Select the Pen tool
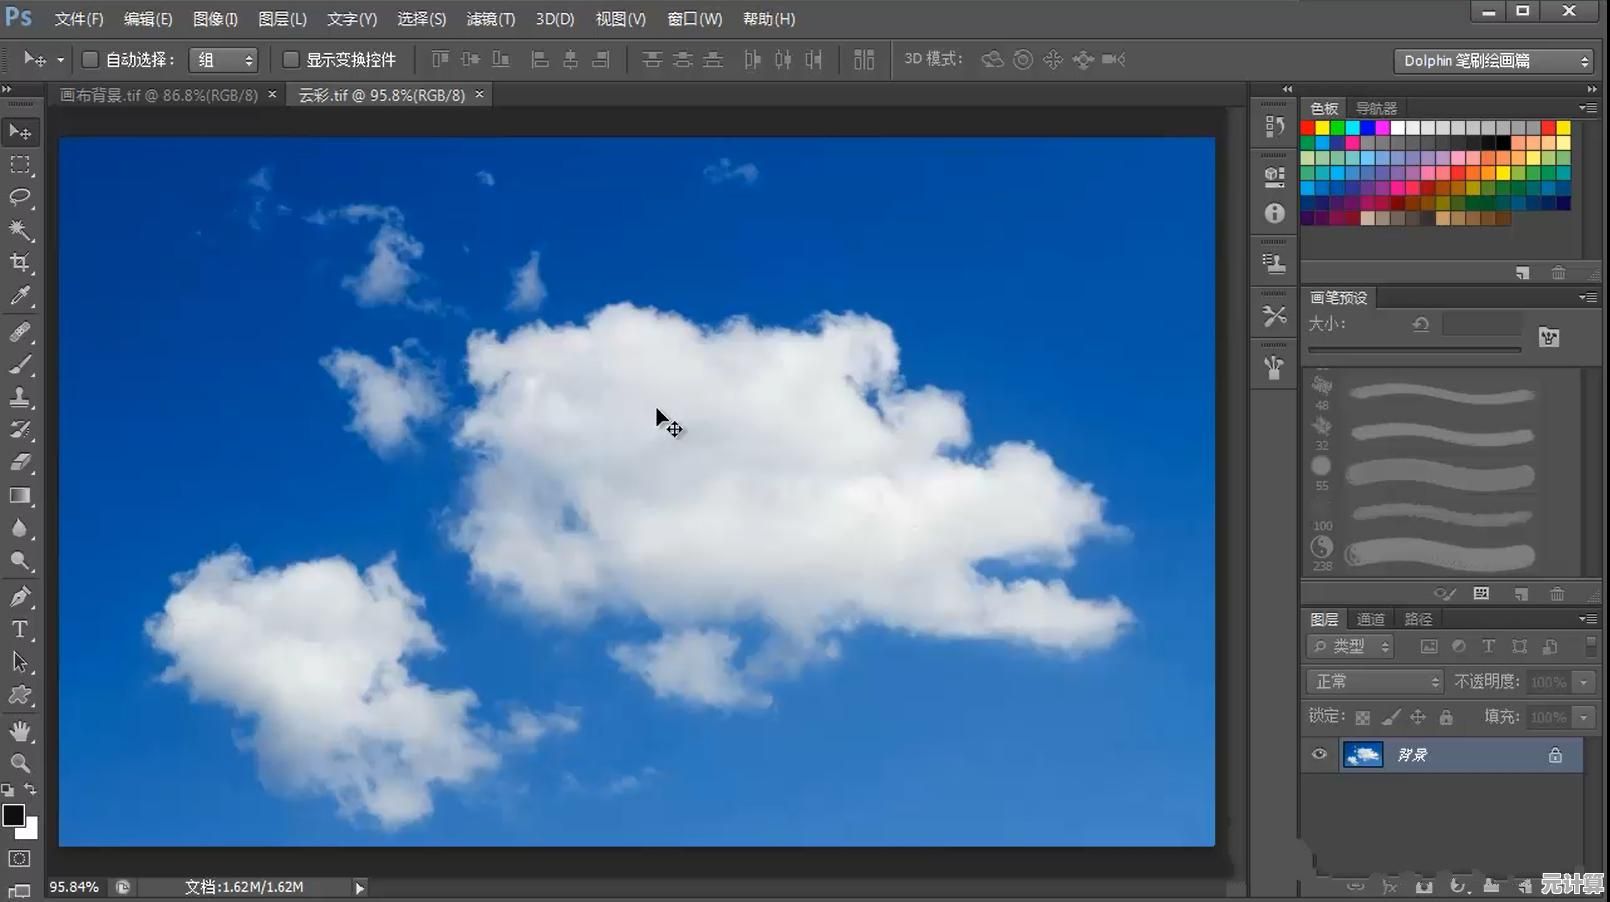This screenshot has width=1610, height=902. pyautogui.click(x=20, y=597)
